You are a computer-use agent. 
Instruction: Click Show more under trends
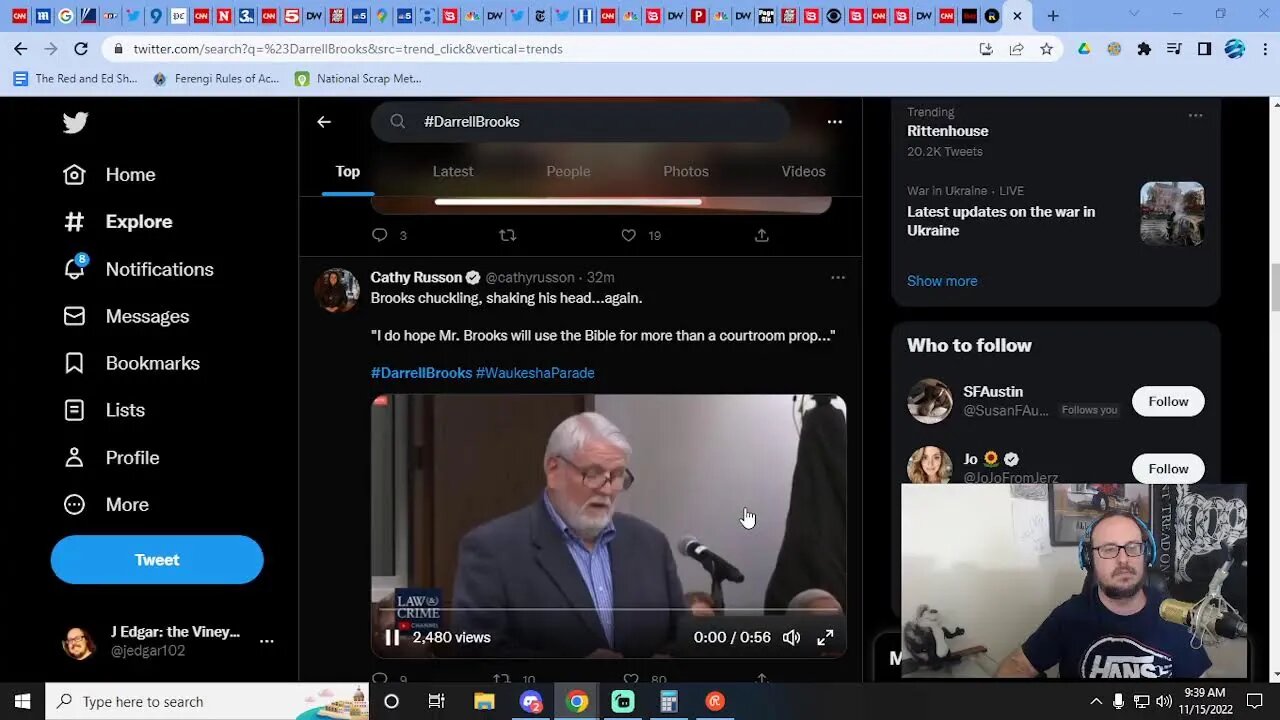click(x=942, y=281)
